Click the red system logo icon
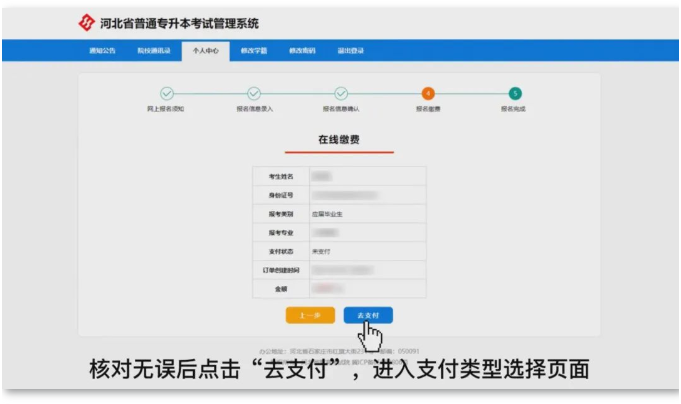The image size is (681, 404). point(86,23)
